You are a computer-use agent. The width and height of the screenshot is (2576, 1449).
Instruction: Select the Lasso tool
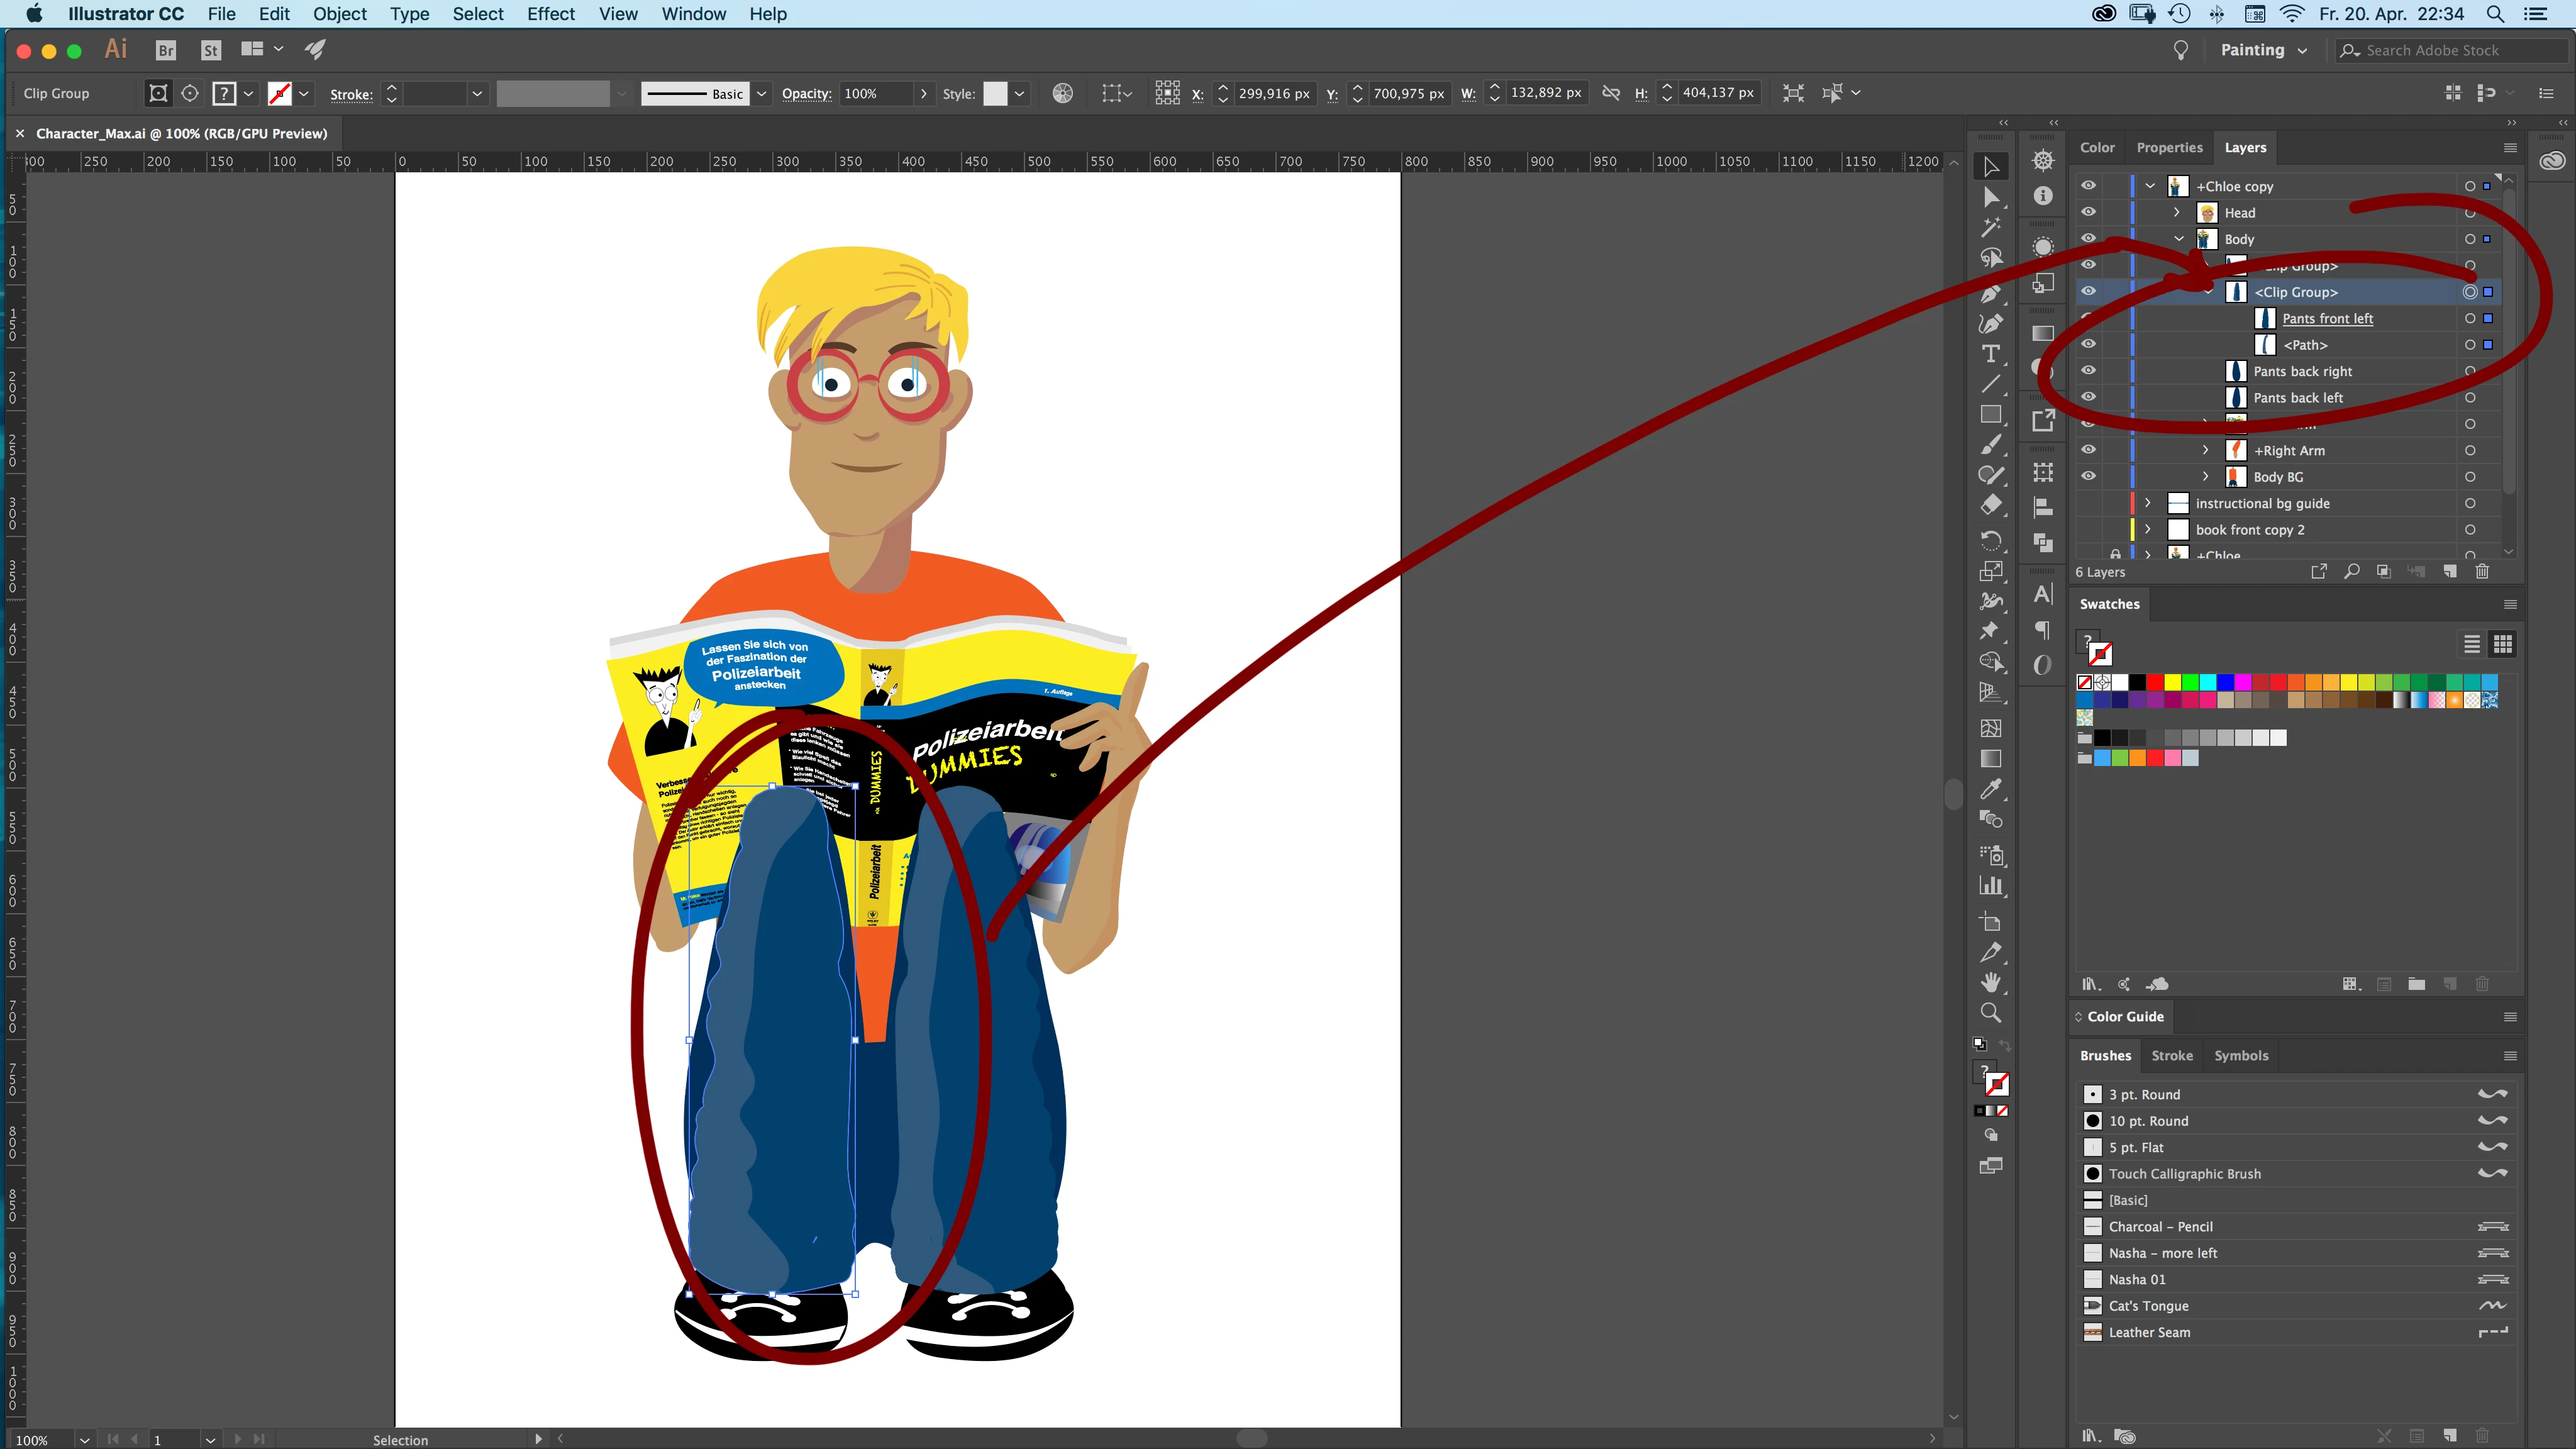click(x=1991, y=259)
